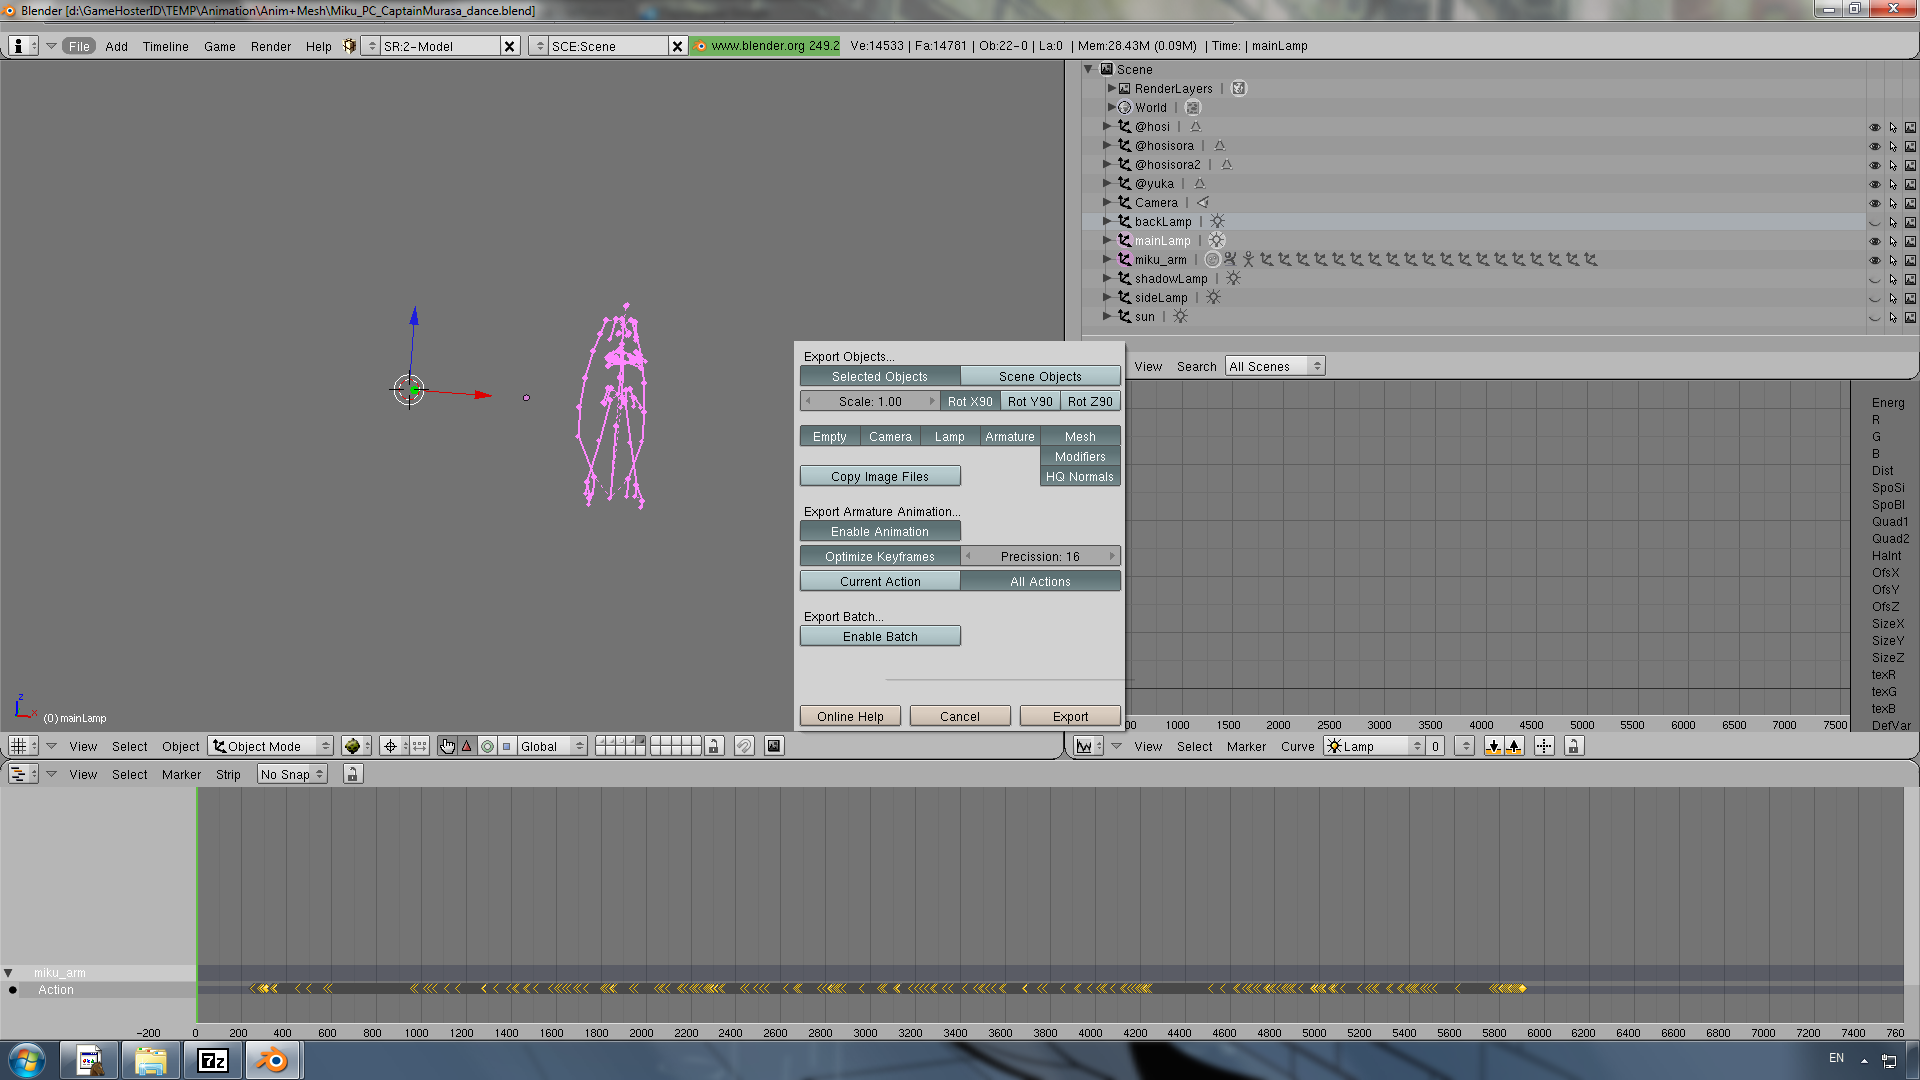Delete the SR:2-Model screen with X
This screenshot has width=1920, height=1080.
[x=510, y=46]
